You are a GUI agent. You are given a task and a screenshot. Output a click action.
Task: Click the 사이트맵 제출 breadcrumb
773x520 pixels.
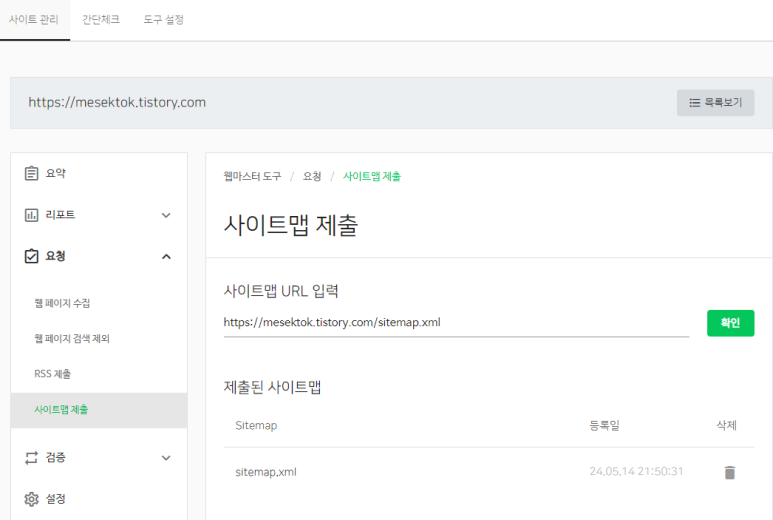372,176
